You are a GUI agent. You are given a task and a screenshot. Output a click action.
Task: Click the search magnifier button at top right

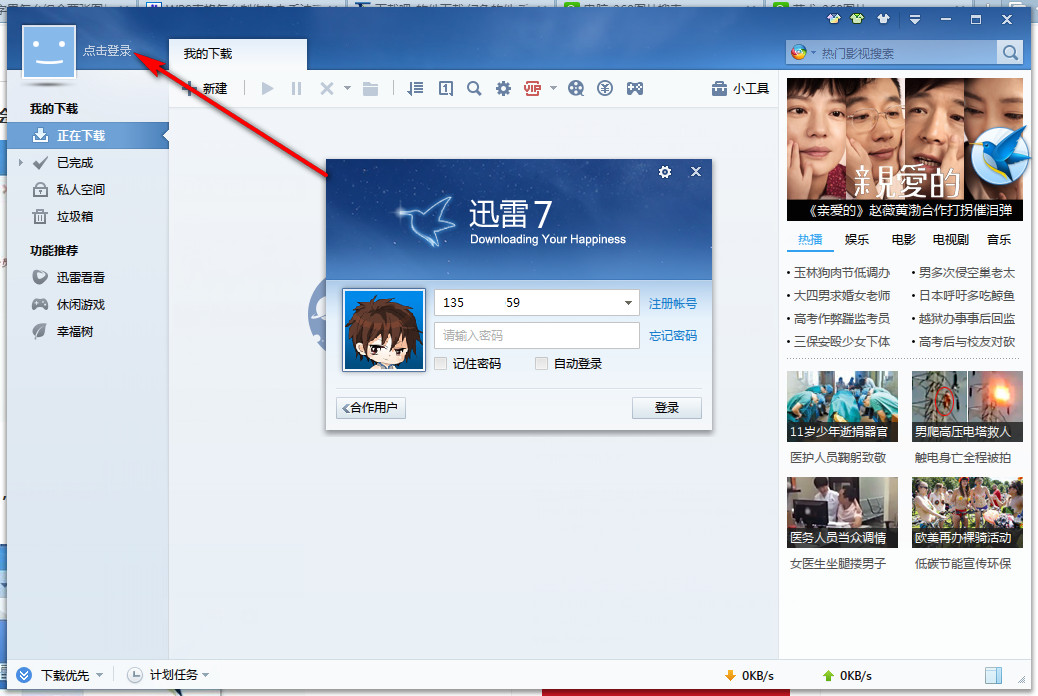(x=1010, y=52)
